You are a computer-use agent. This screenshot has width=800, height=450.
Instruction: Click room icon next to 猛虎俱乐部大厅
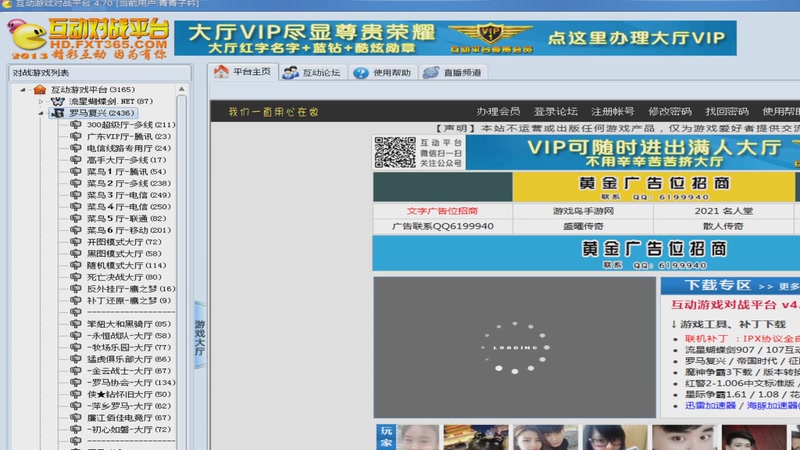(76, 359)
